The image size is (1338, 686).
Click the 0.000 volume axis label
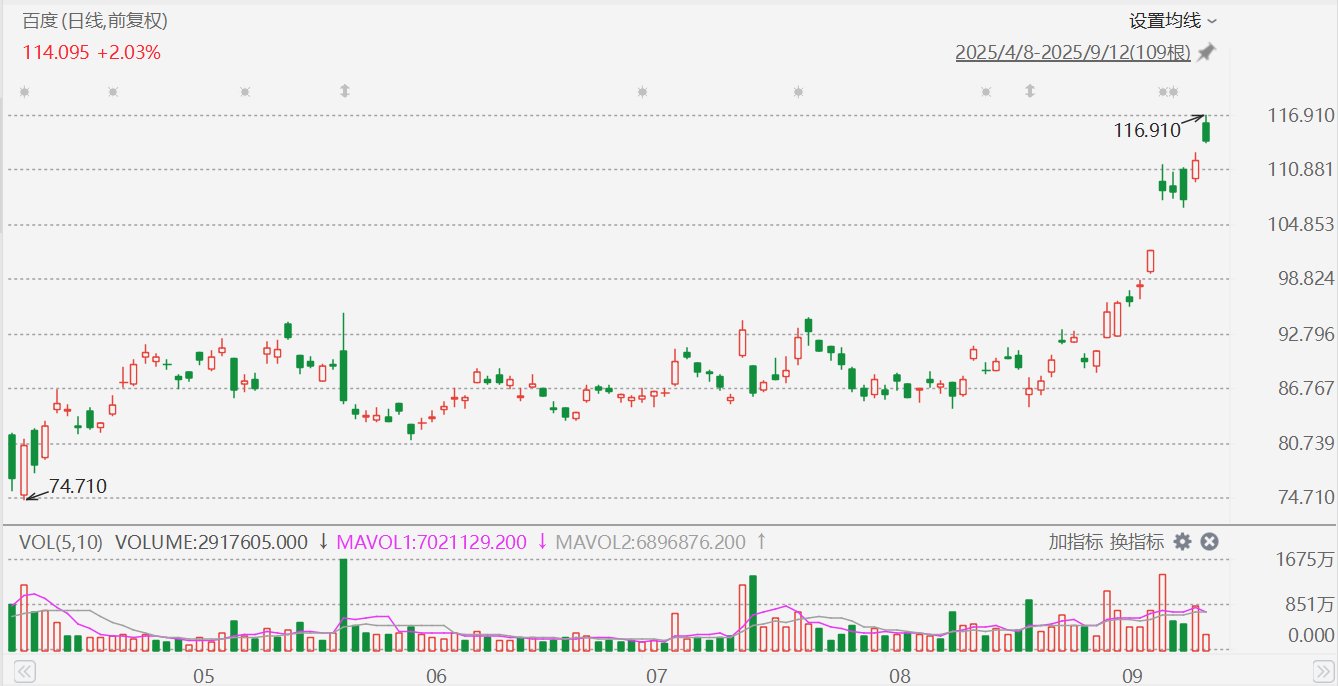1312,635
